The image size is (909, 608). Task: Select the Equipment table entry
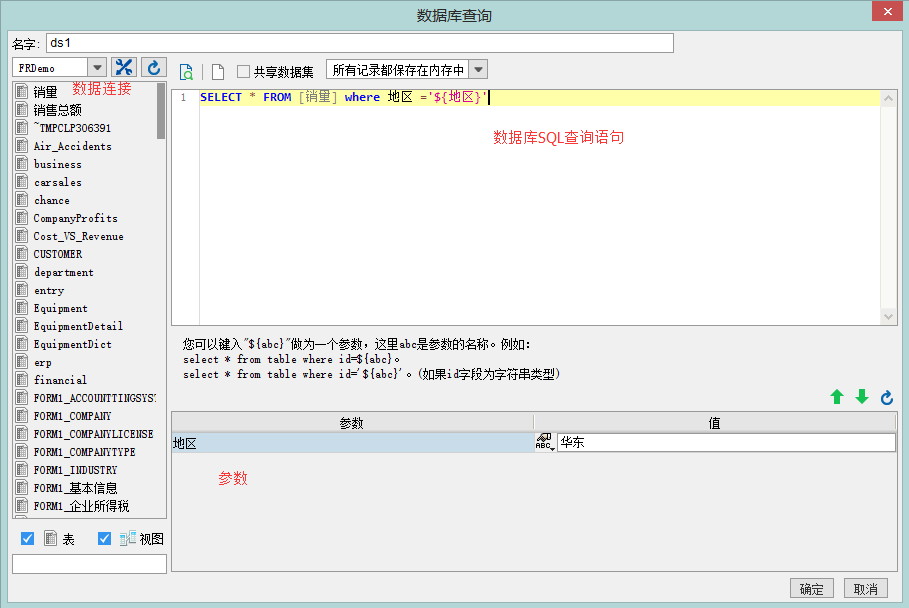60,308
